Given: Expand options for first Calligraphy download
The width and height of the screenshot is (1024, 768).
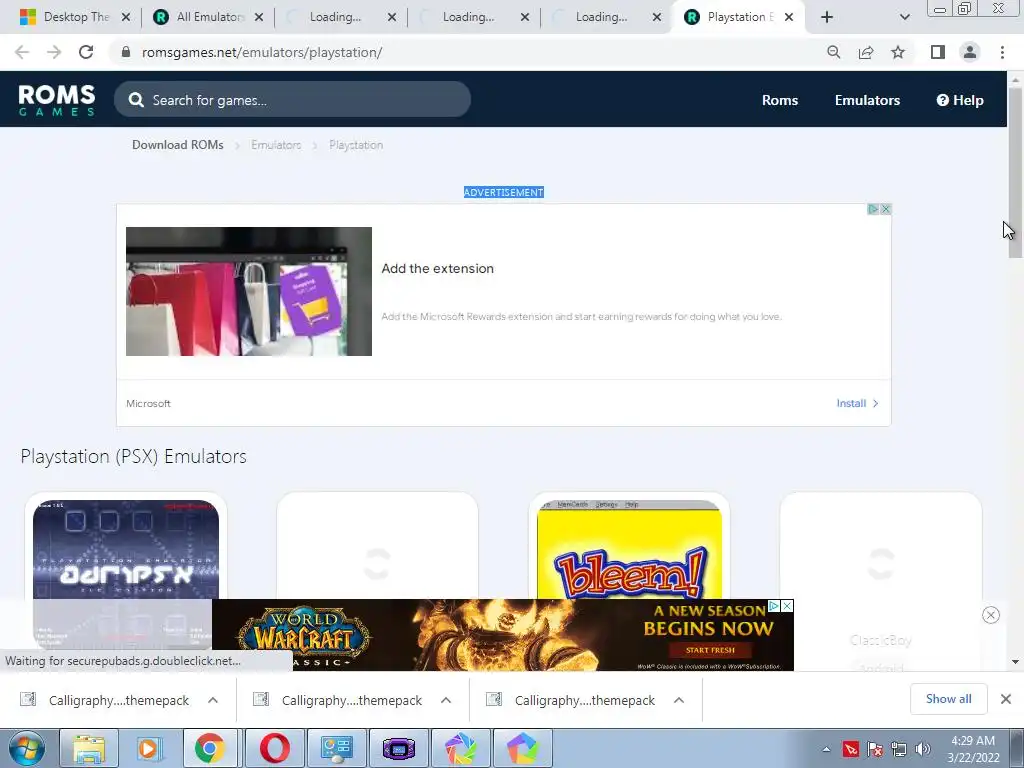Looking at the screenshot, I should pyautogui.click(x=213, y=700).
